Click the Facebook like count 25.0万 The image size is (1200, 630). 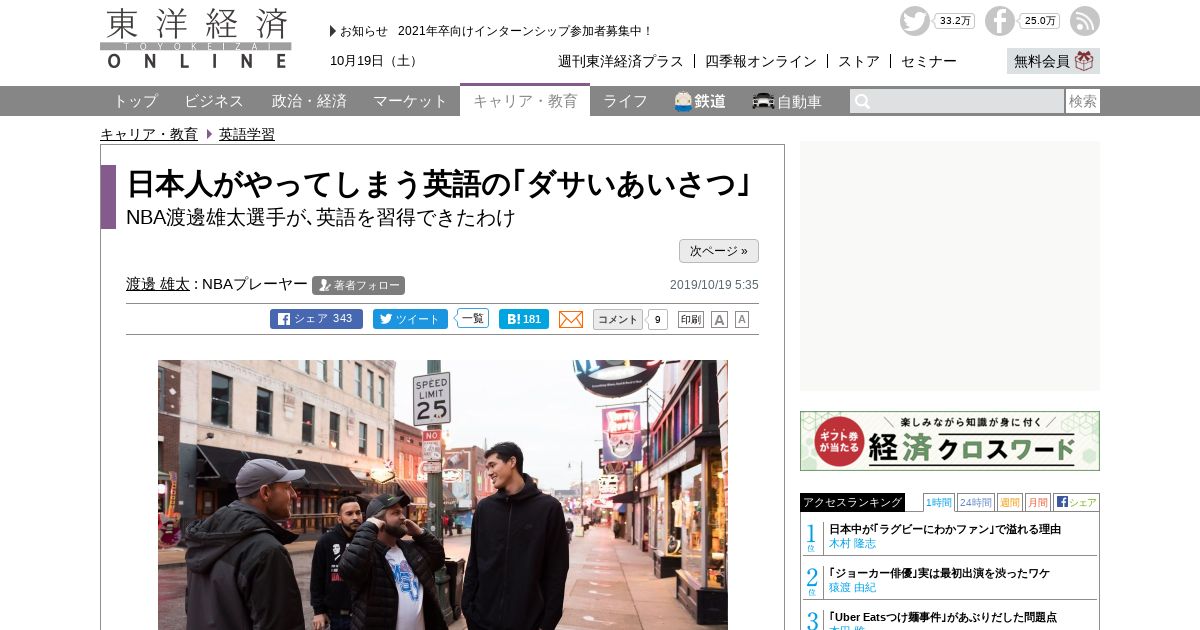coord(1040,21)
